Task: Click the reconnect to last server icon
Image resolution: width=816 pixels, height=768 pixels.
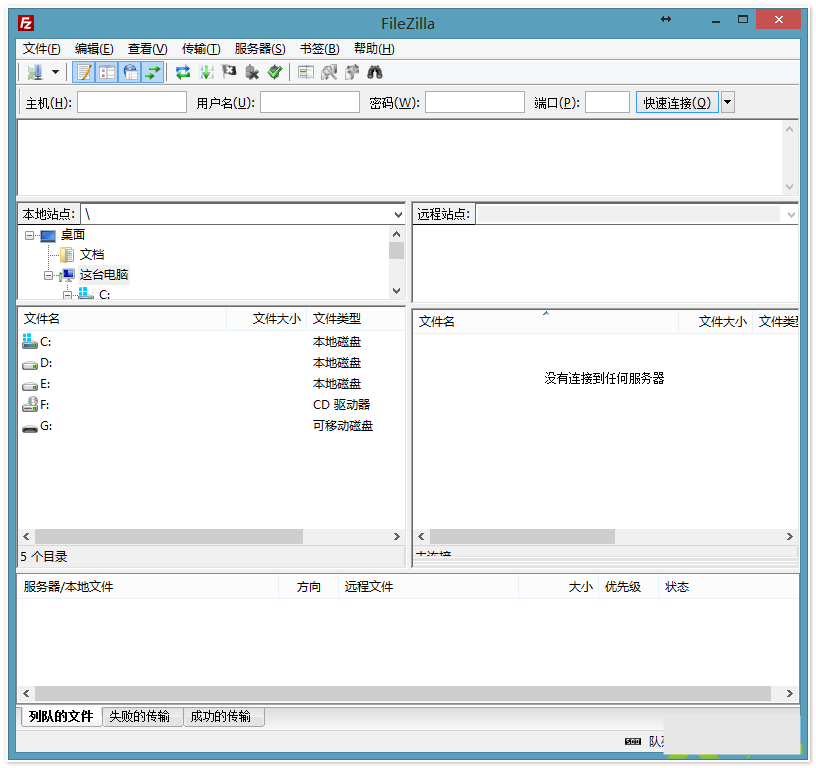Action: [275, 72]
